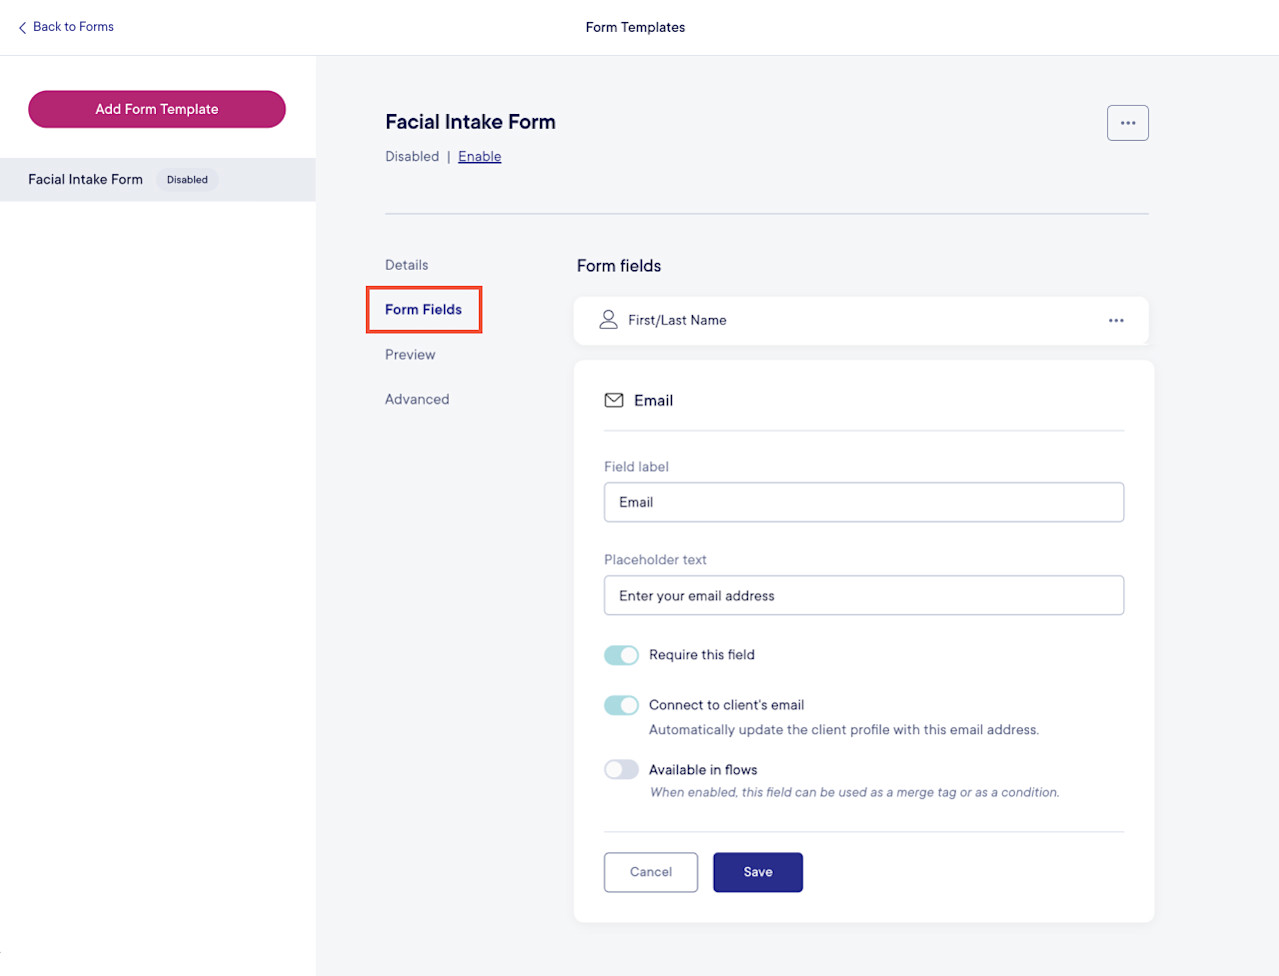Save the Email field settings
The height and width of the screenshot is (976, 1279).
(x=757, y=872)
